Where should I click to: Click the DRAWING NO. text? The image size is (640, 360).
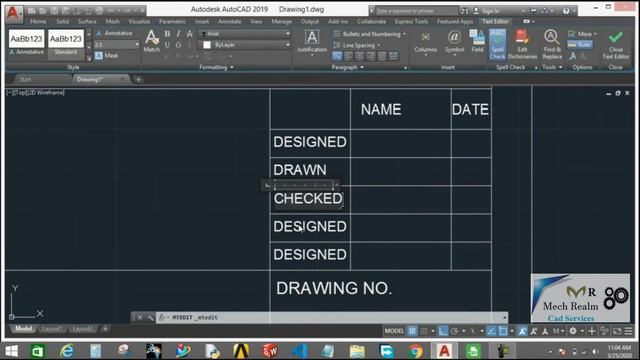334,289
